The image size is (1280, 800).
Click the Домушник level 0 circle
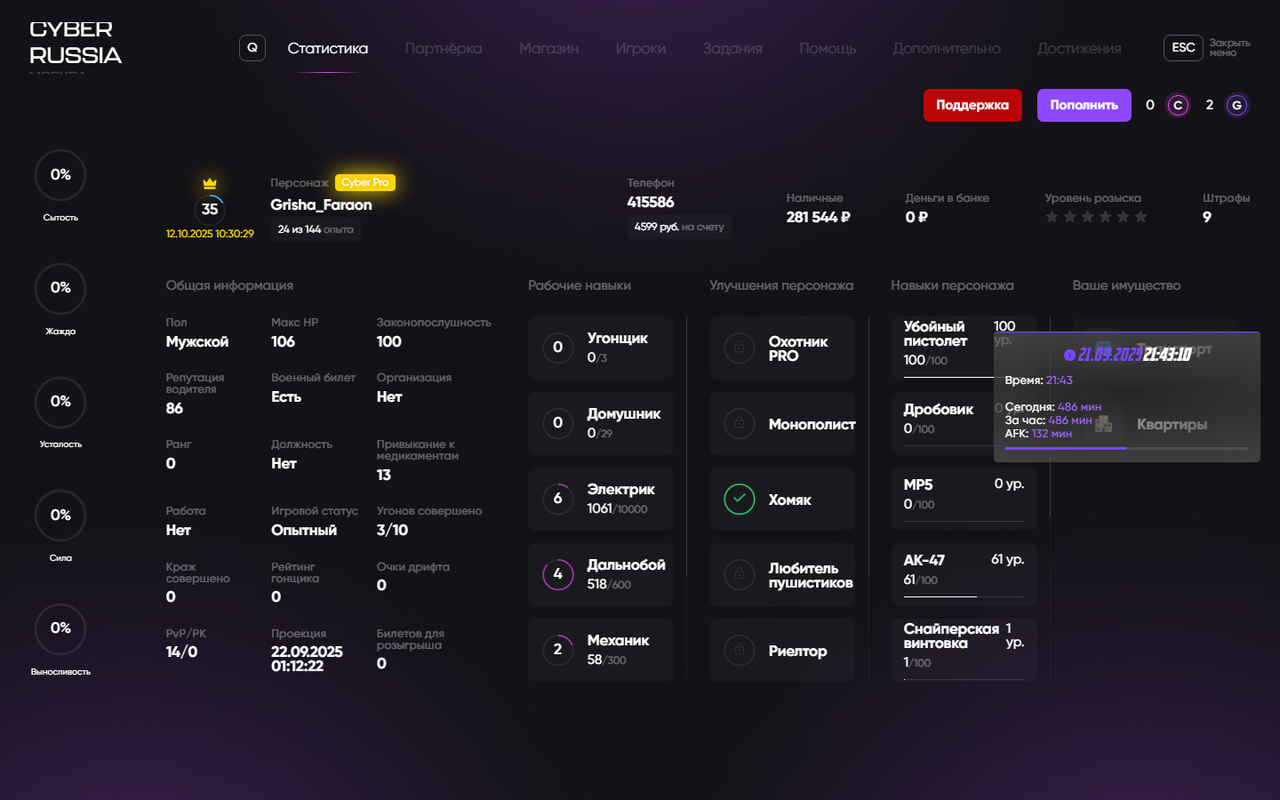click(x=558, y=424)
